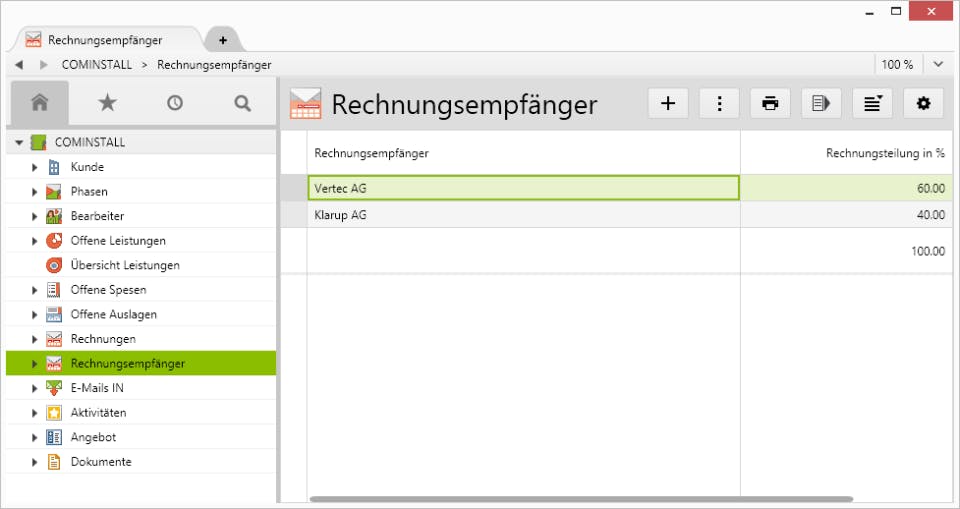Image resolution: width=960 pixels, height=509 pixels.
Task: Click the 100 % zoom field
Action: coord(897,64)
